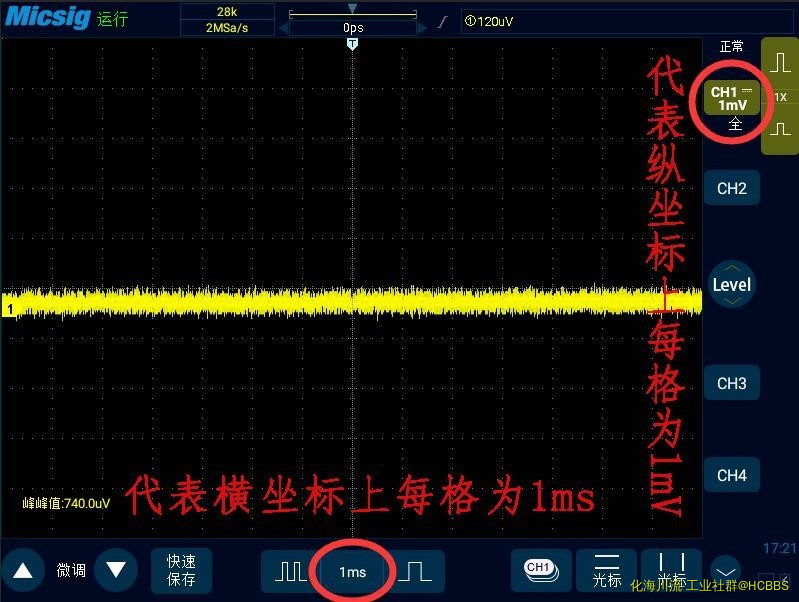Select the trigger position T marker
Viewport: 799px width, 602px height.
tap(352, 44)
